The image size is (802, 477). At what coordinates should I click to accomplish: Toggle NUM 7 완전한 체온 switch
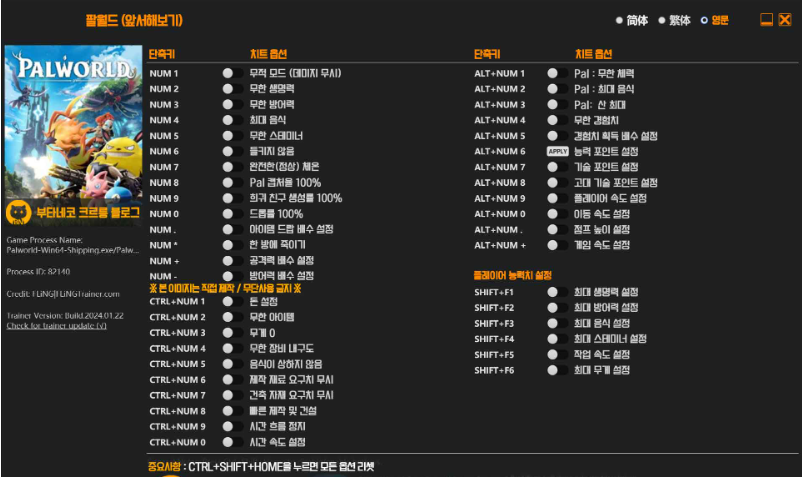tap(233, 167)
